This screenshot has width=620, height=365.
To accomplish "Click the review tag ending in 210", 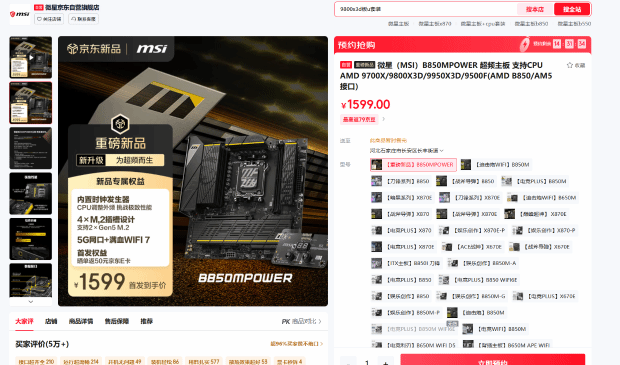I will pyautogui.click(x=36, y=361).
